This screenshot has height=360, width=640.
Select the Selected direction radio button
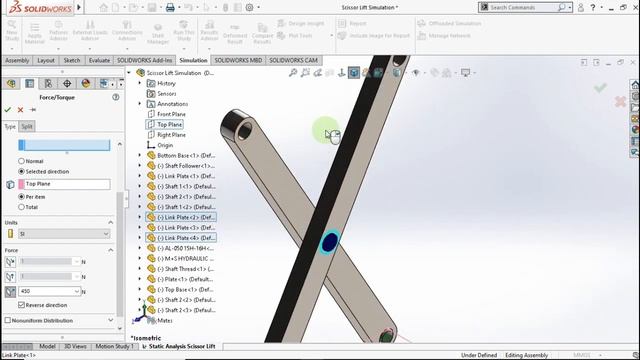[x=21, y=171]
